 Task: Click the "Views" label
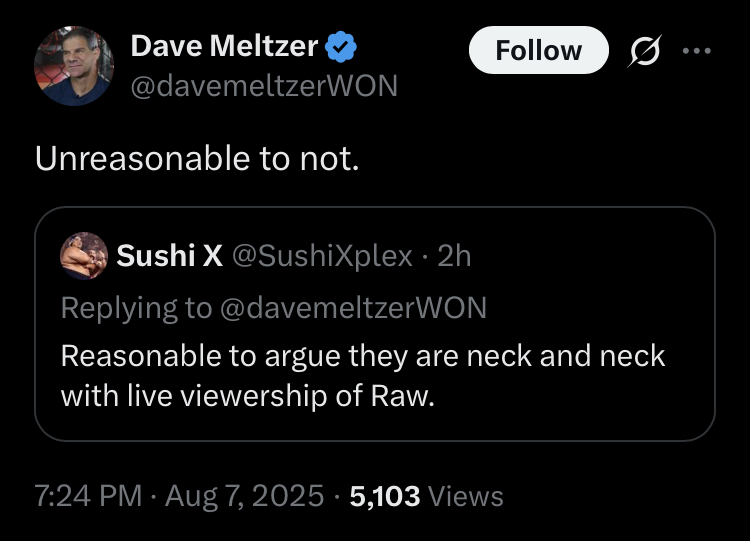pos(465,495)
